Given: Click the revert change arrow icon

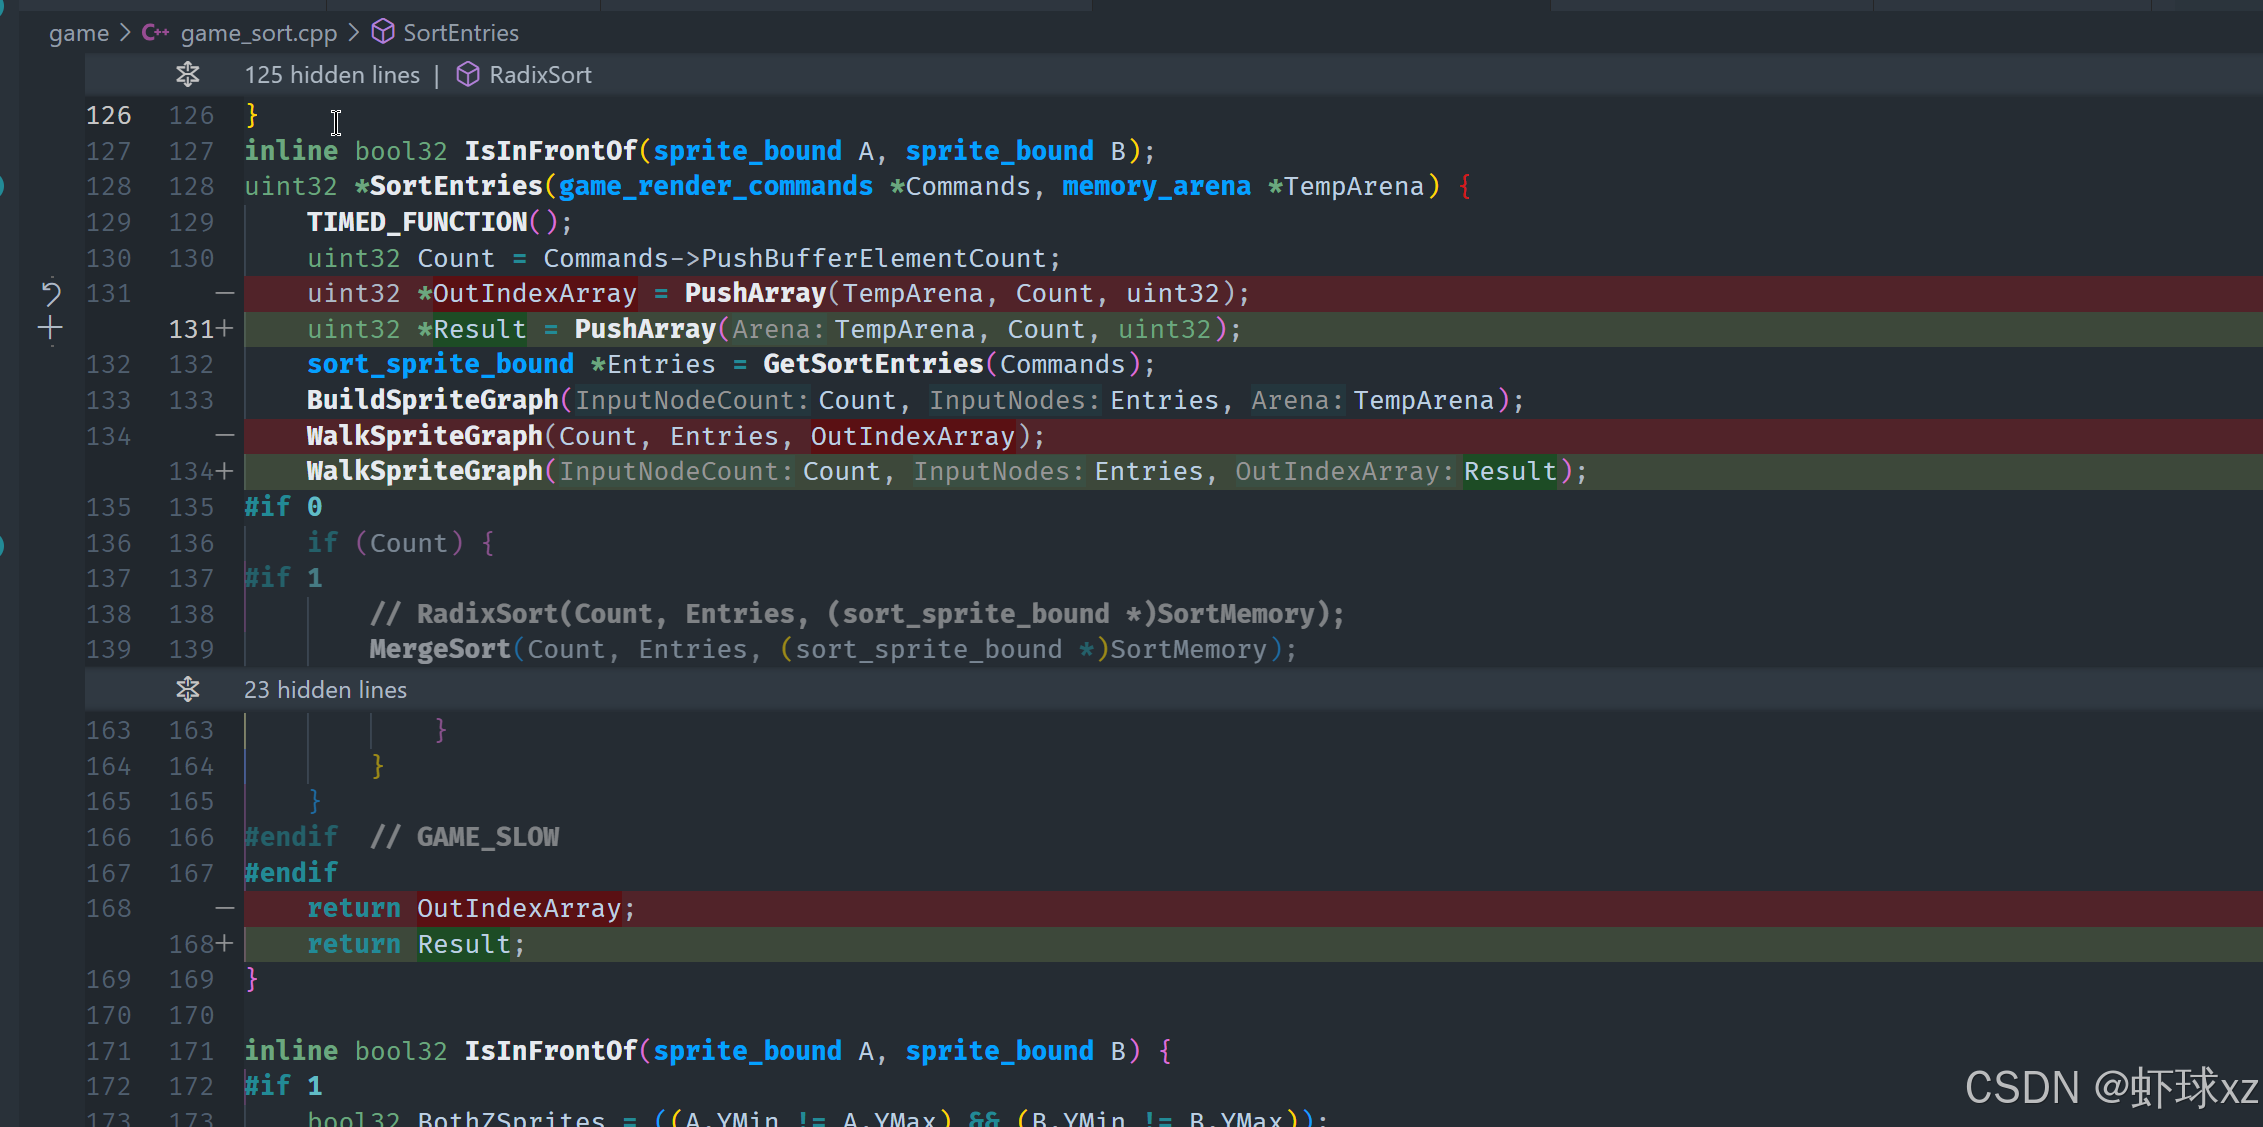Looking at the screenshot, I should pos(51,293).
